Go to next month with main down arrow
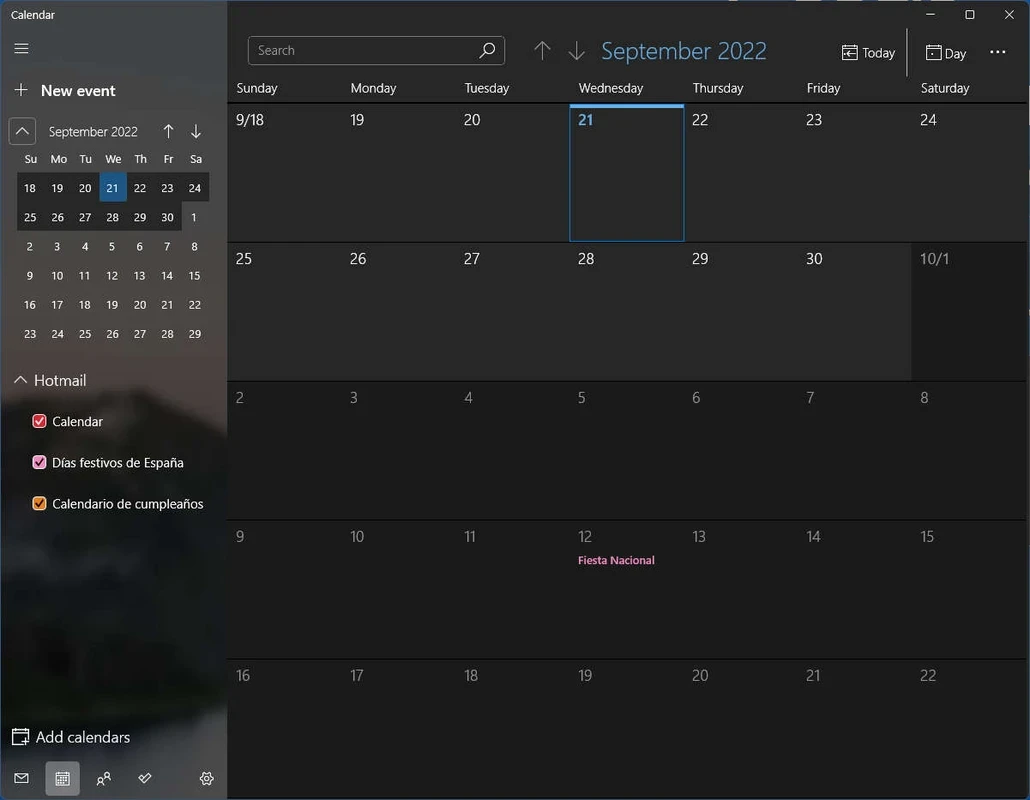 point(576,51)
